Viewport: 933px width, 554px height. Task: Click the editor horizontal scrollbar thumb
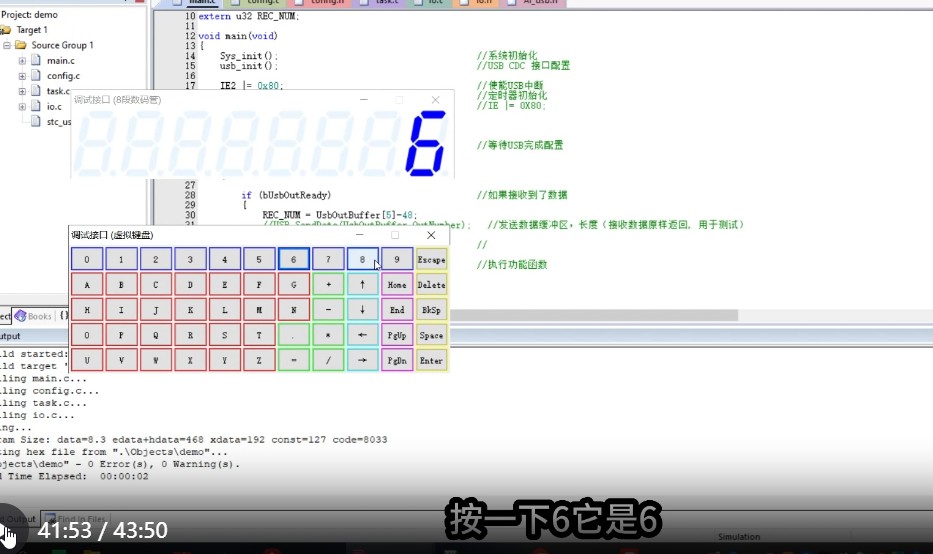coord(594,315)
